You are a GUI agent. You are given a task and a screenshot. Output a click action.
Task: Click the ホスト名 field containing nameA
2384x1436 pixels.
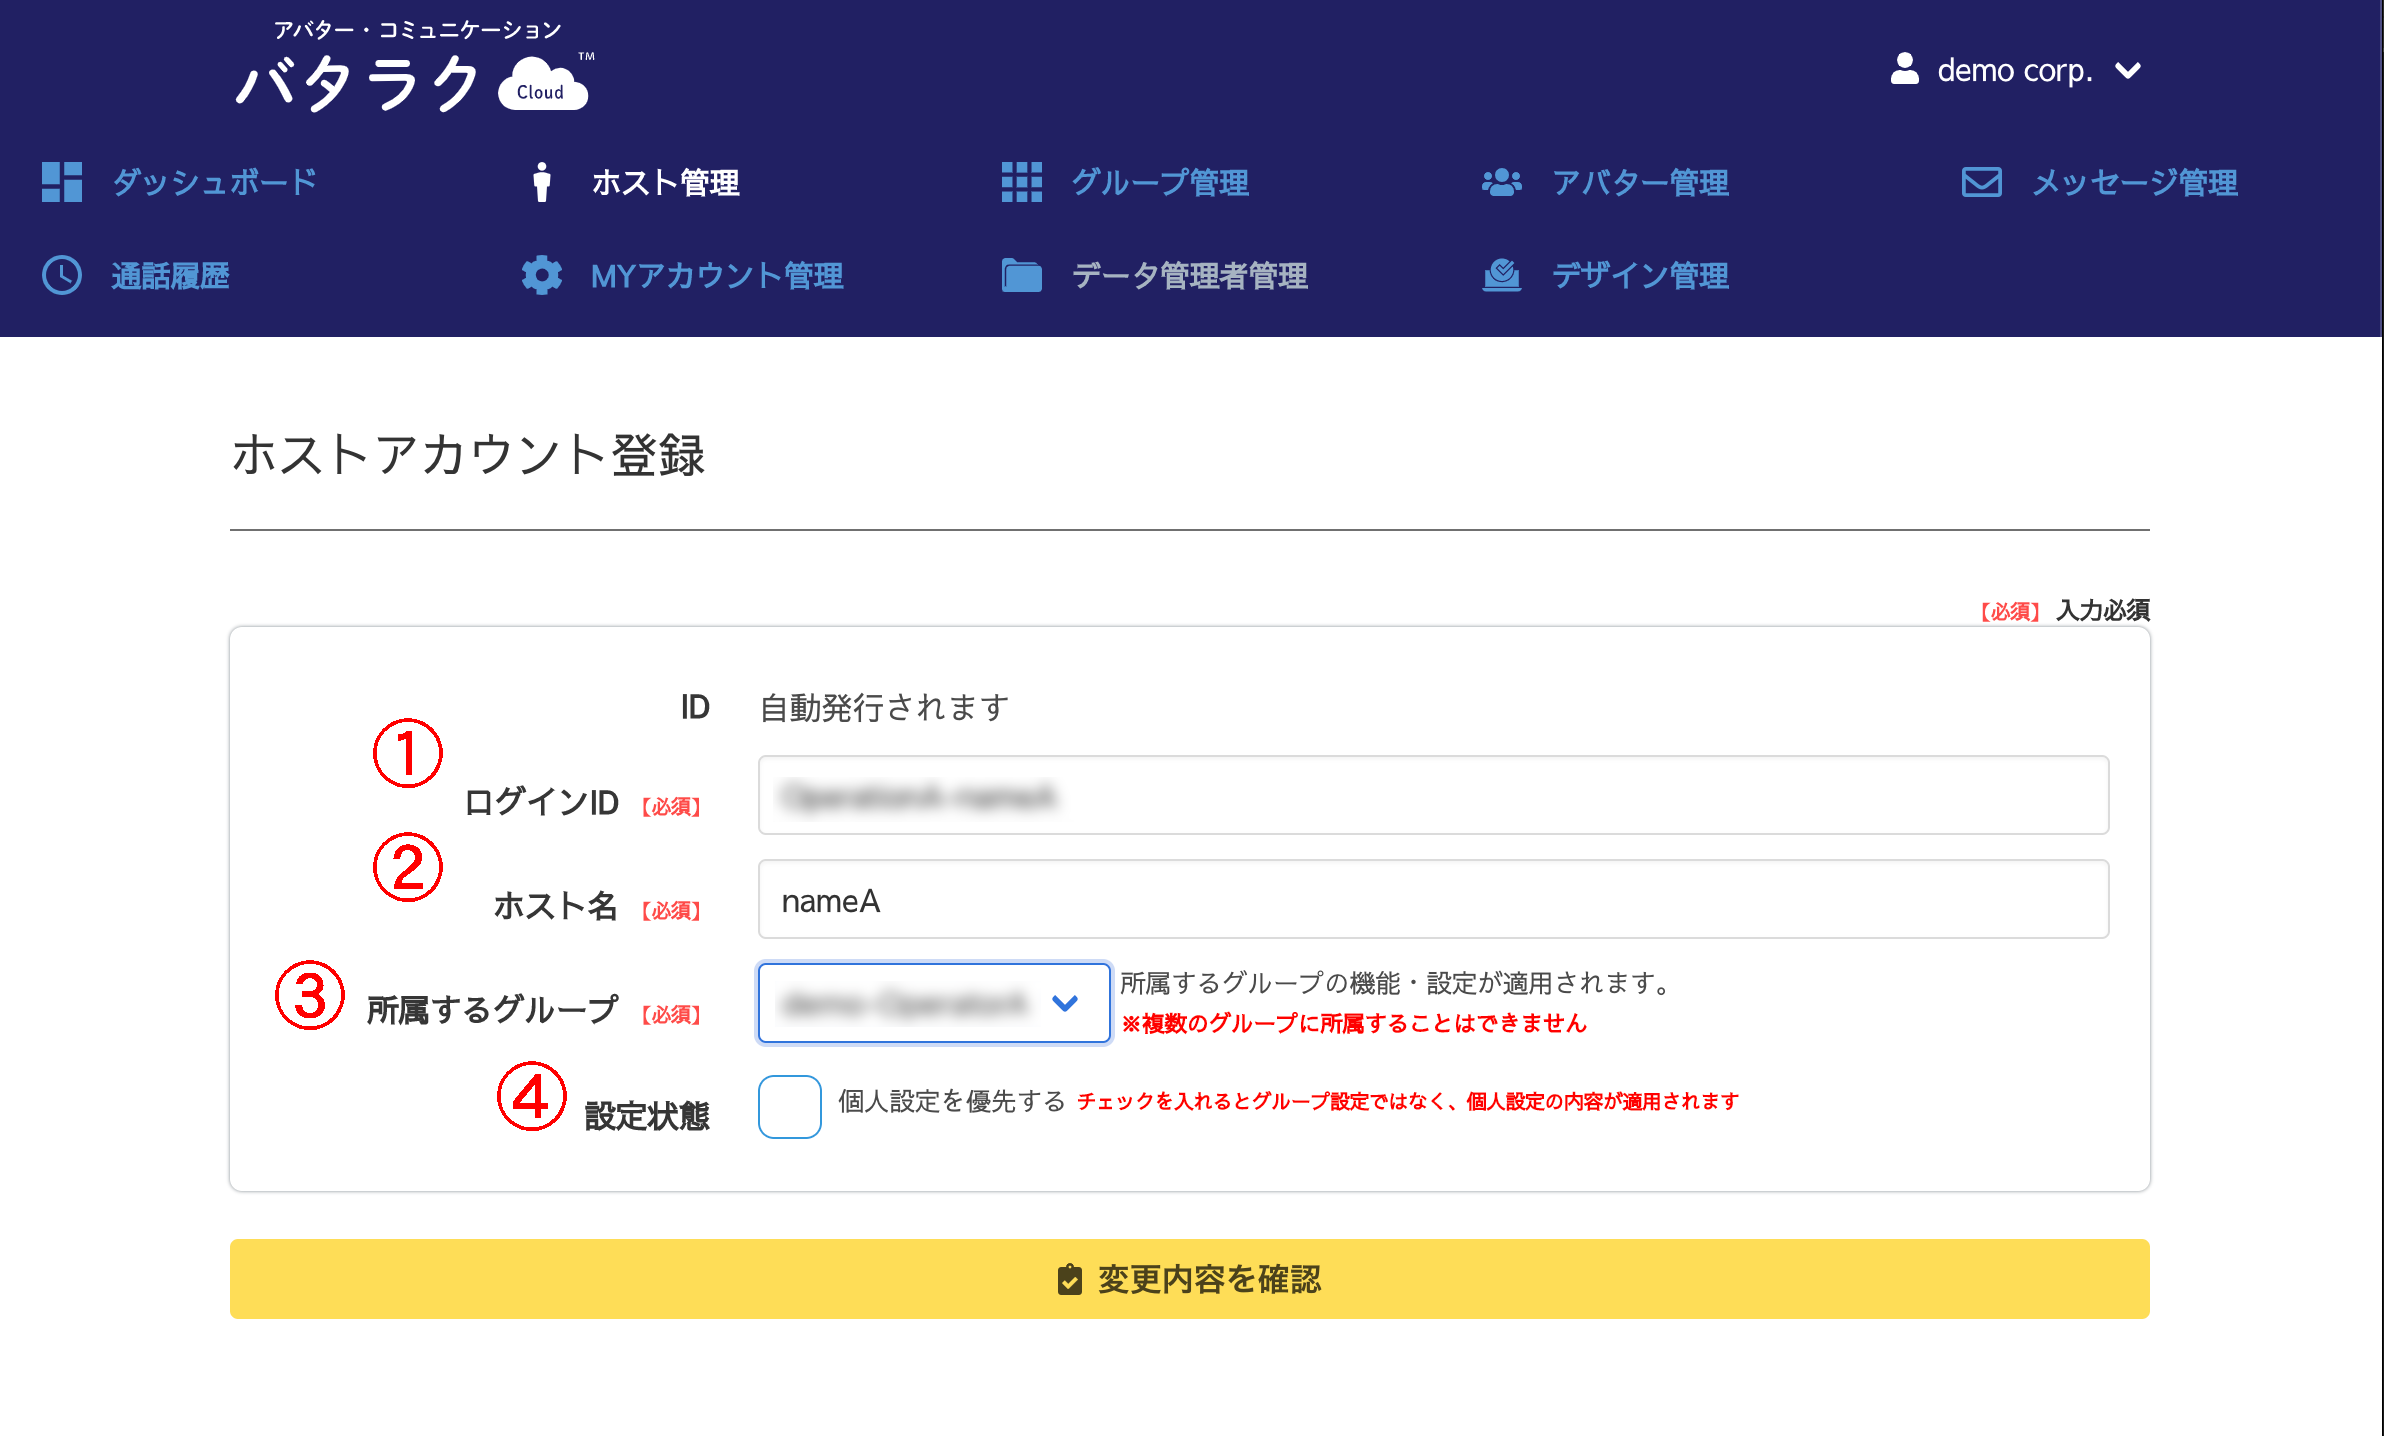click(1432, 899)
